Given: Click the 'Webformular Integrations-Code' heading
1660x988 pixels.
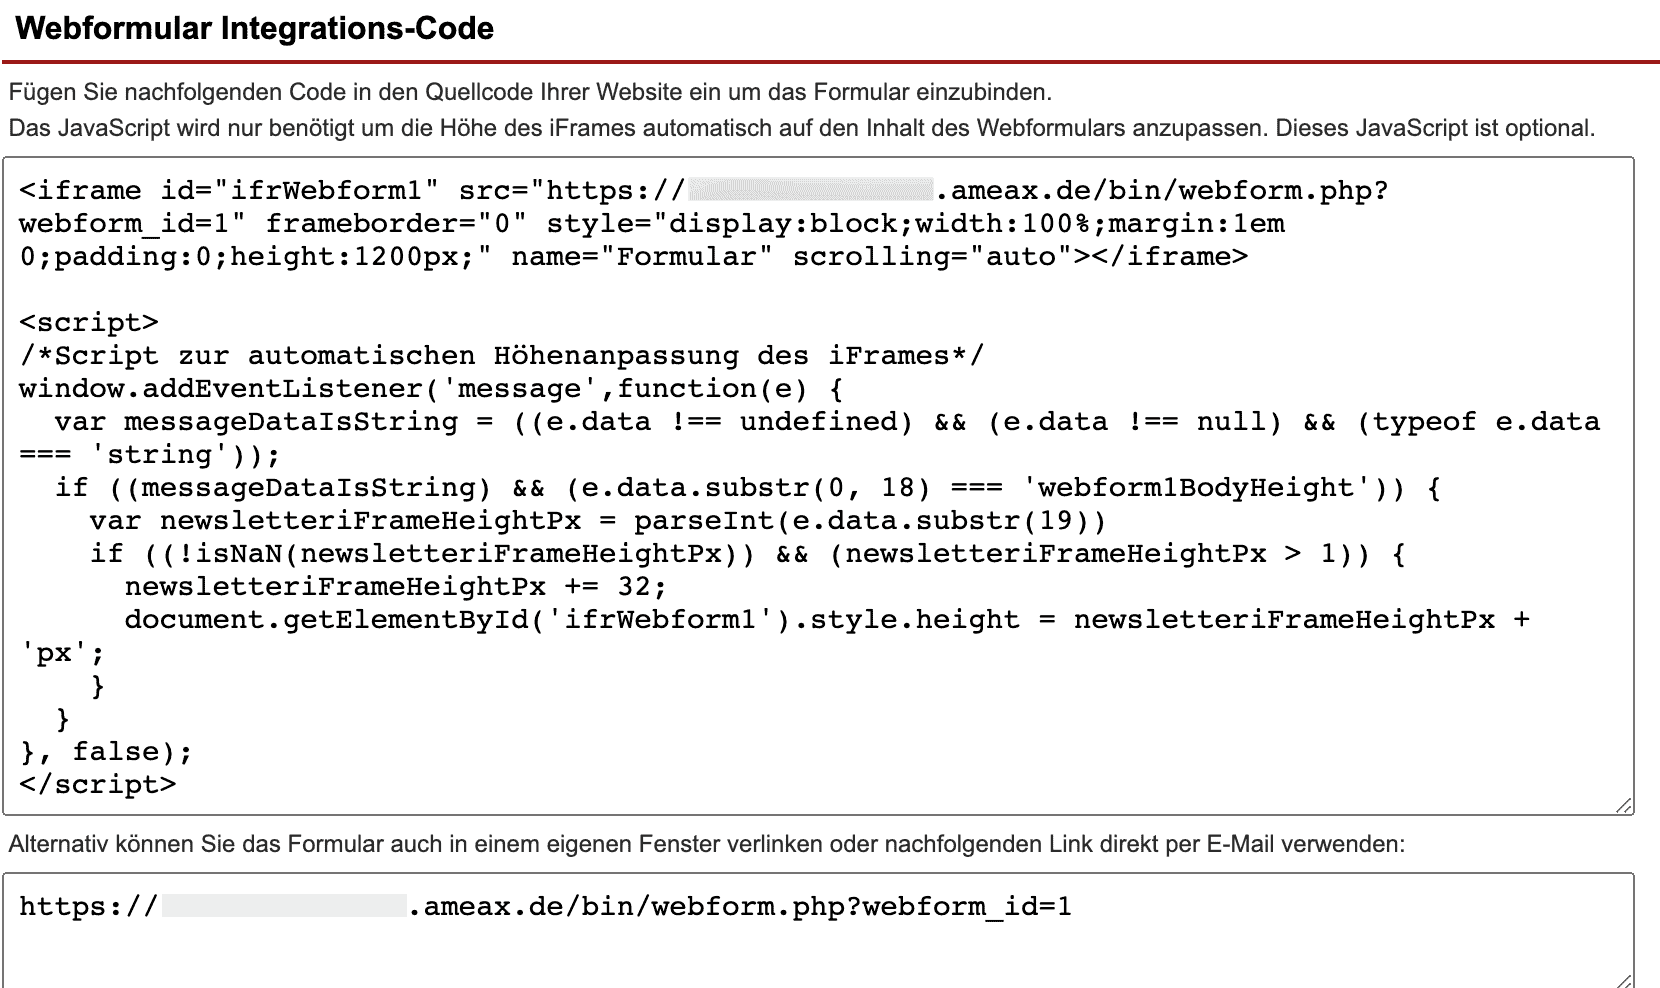Looking at the screenshot, I should pyautogui.click(x=255, y=28).
